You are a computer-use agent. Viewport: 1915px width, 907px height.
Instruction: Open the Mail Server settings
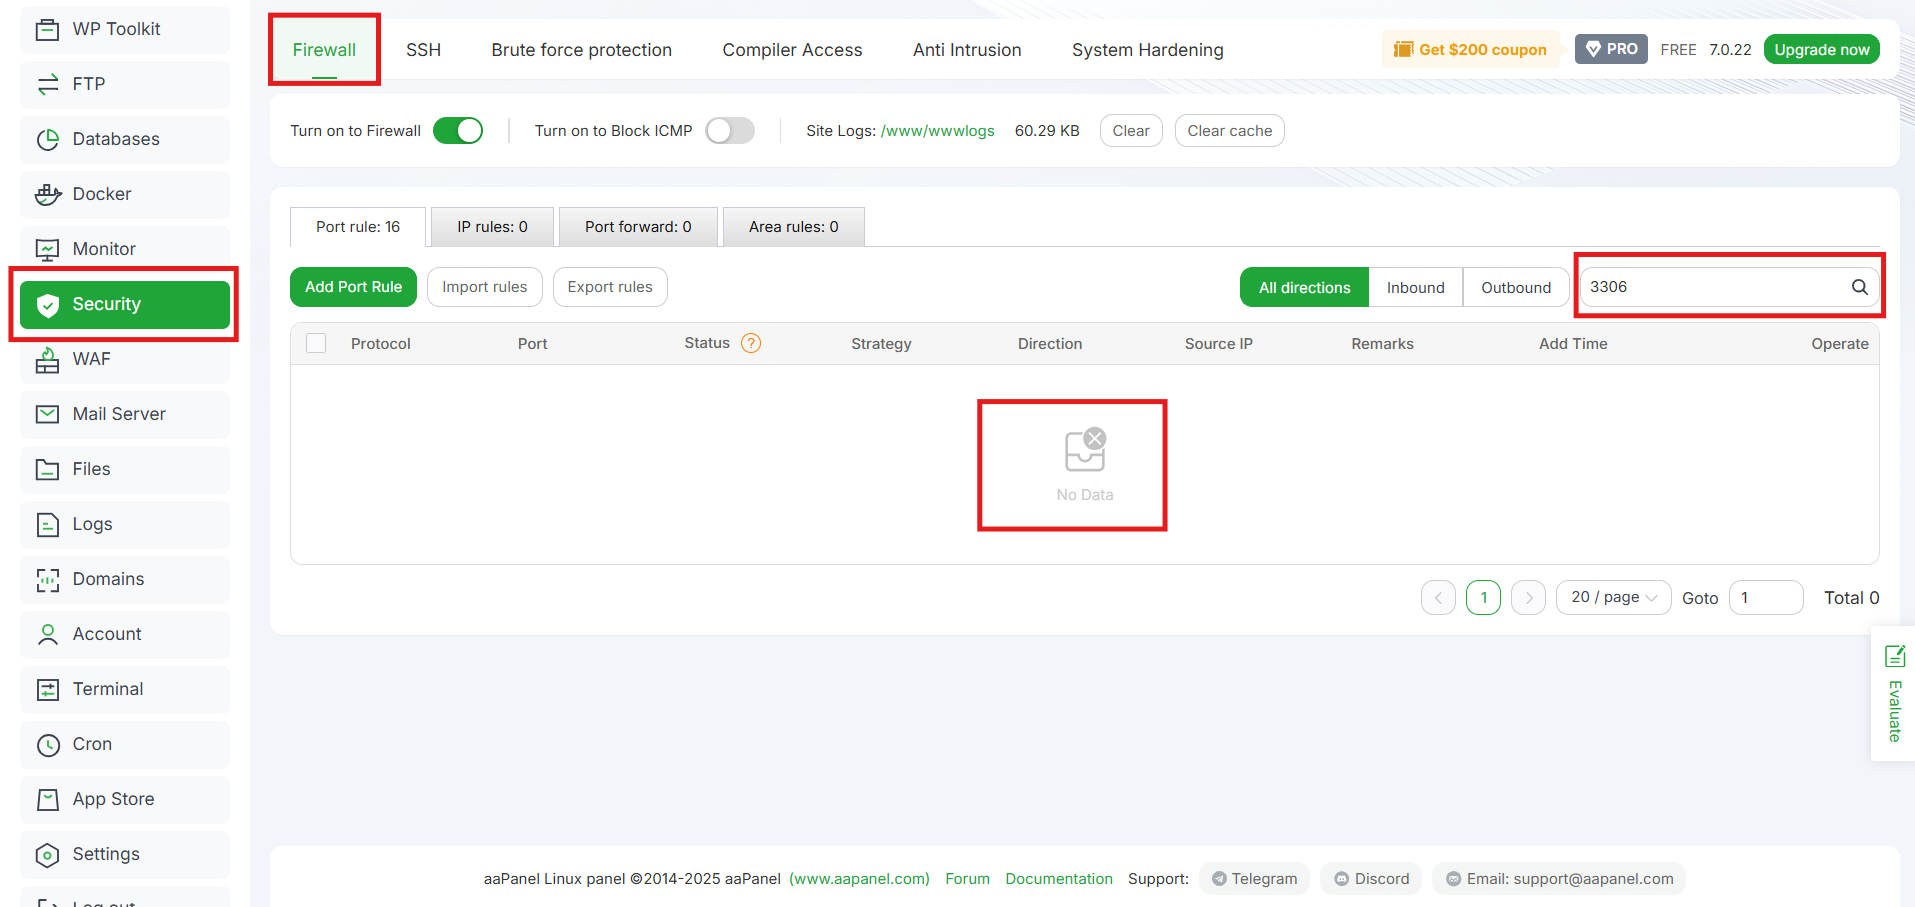tap(119, 414)
